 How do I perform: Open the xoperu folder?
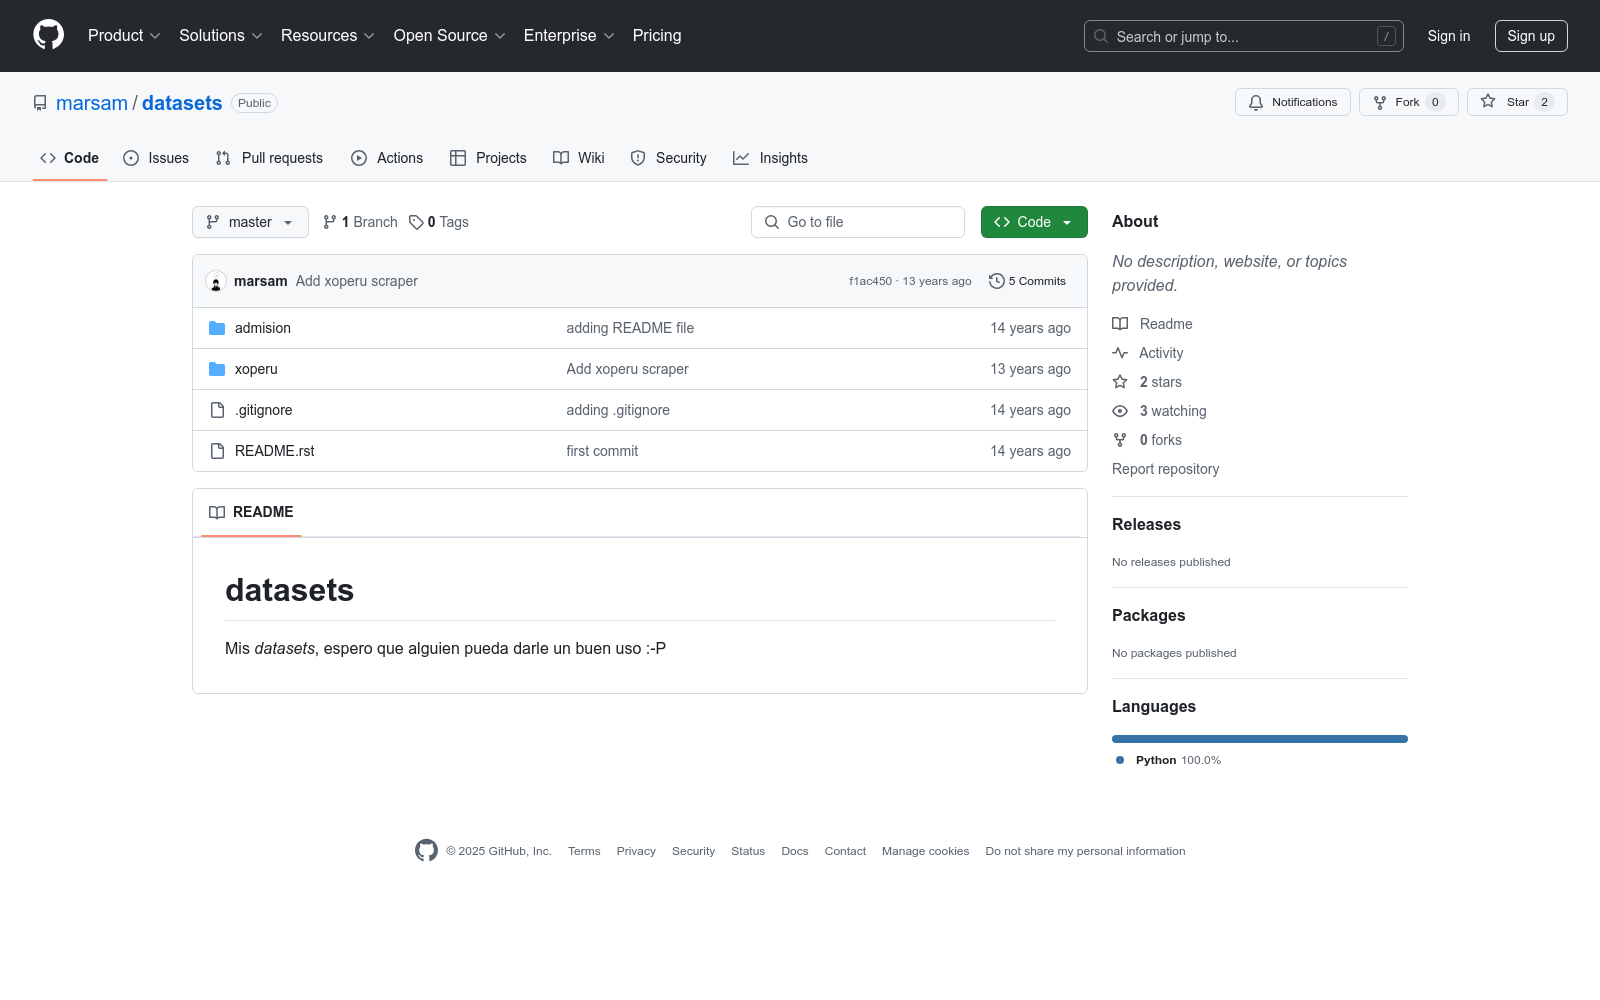(256, 369)
